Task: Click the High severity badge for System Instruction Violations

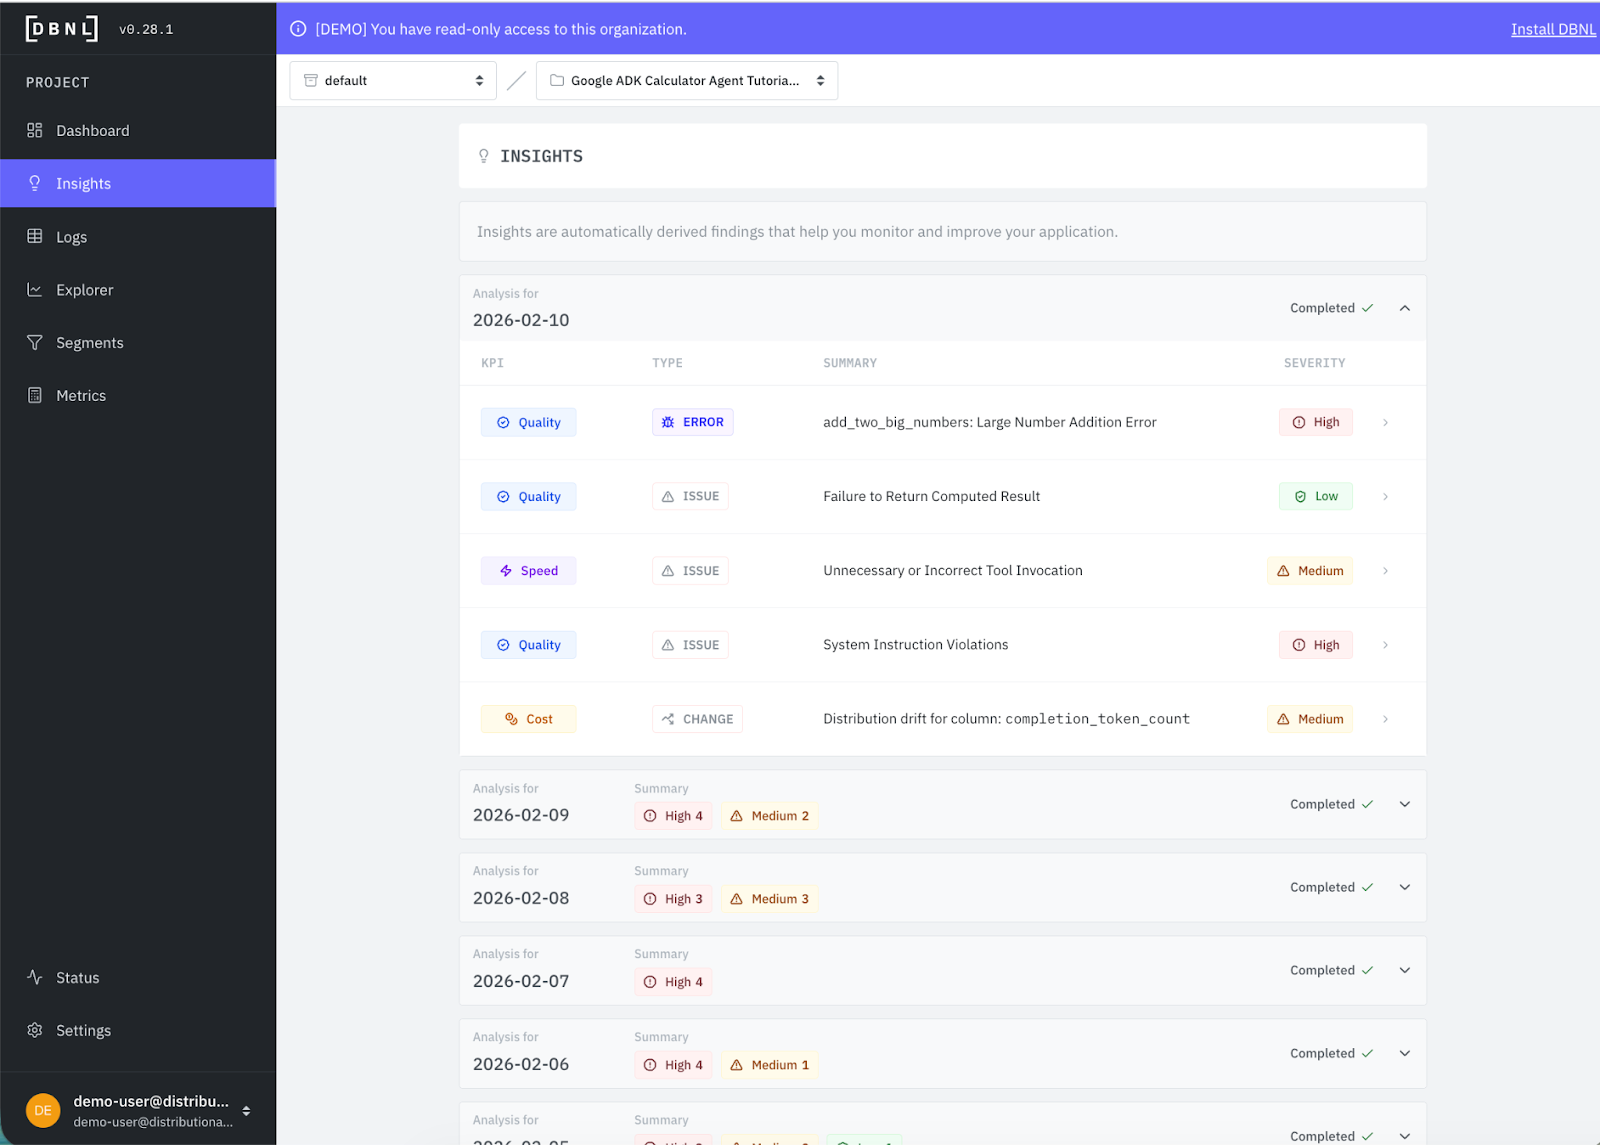Action: pos(1316,645)
